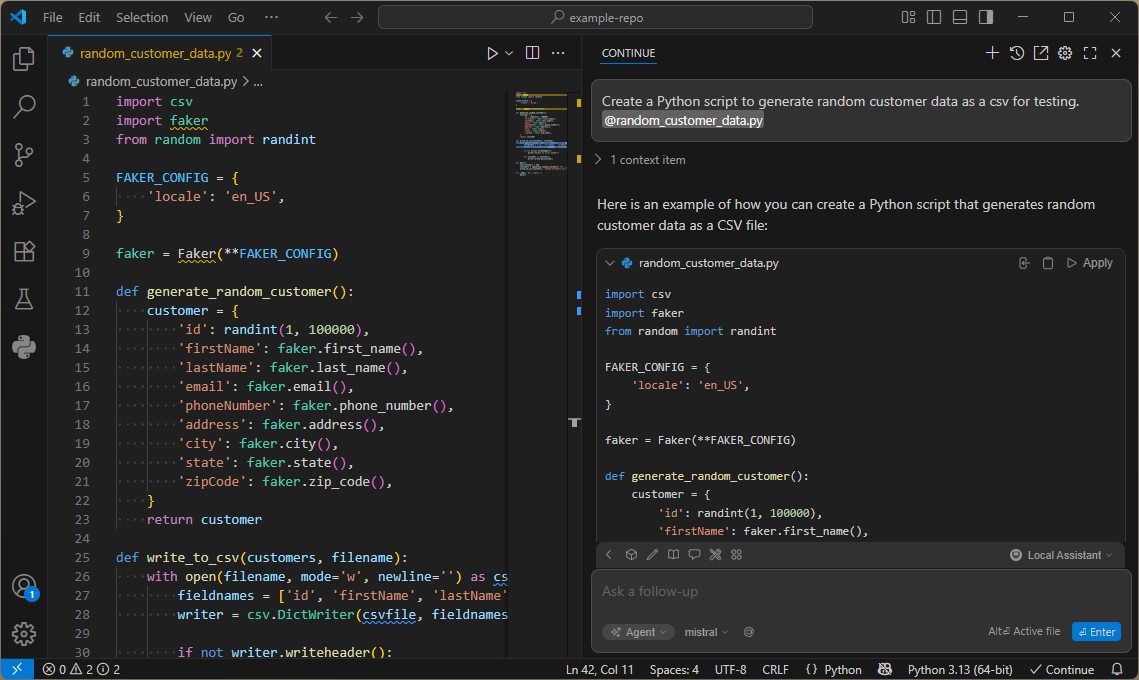This screenshot has width=1139, height=680.
Task: Open Continue settings gear
Action: (1065, 53)
